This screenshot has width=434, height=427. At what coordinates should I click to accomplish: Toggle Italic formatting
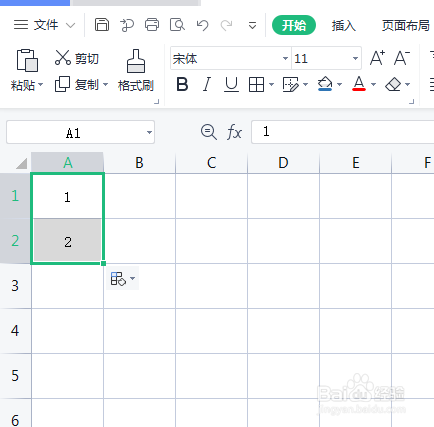tap(207, 84)
